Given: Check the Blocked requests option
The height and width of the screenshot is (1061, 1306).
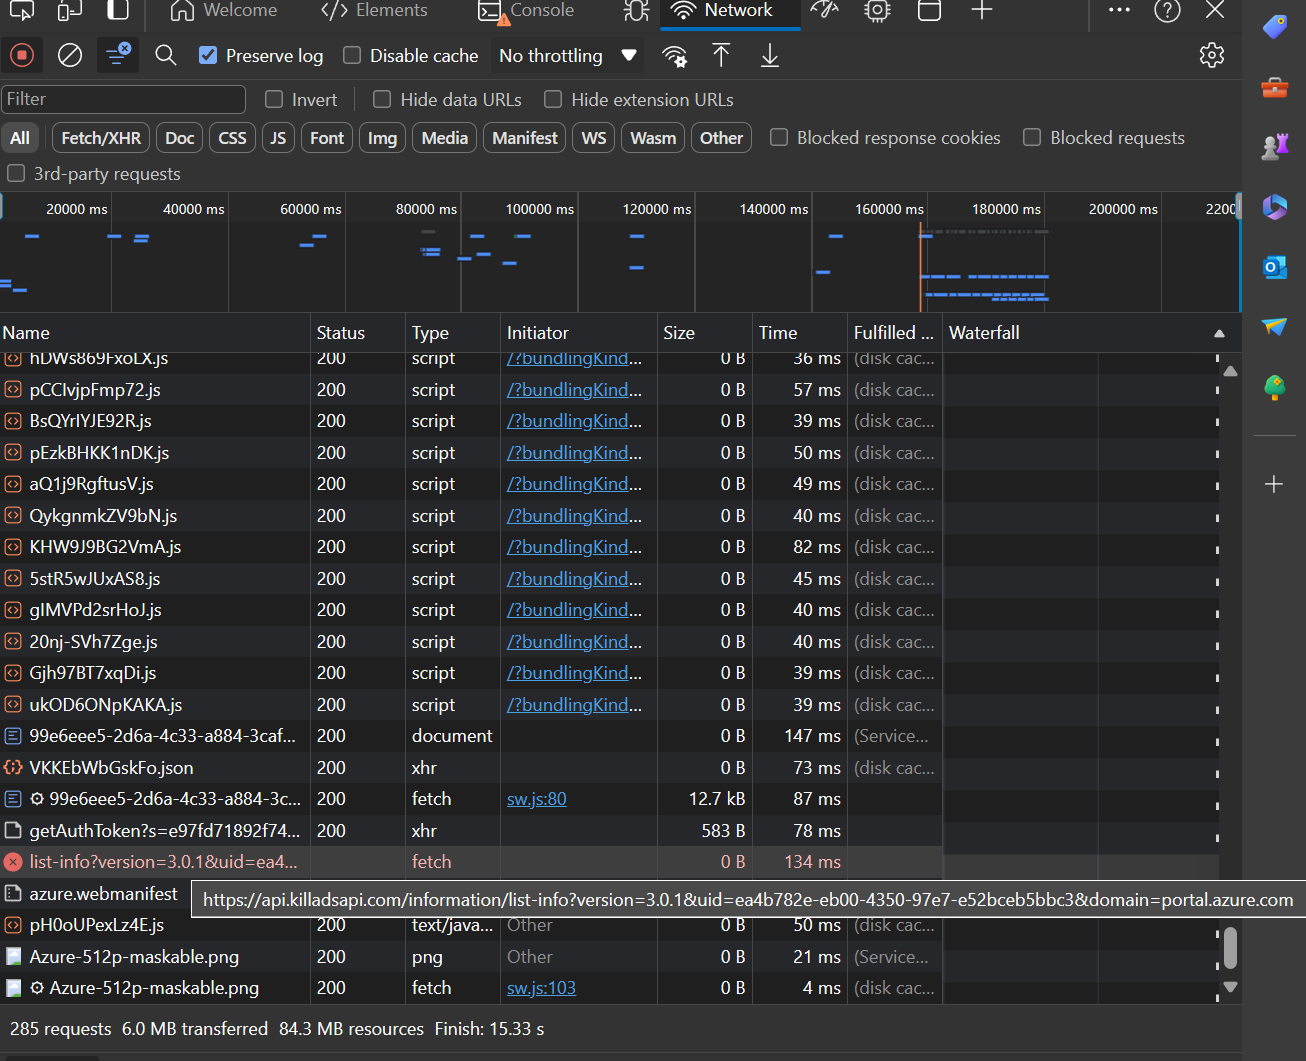Looking at the screenshot, I should click(1032, 137).
